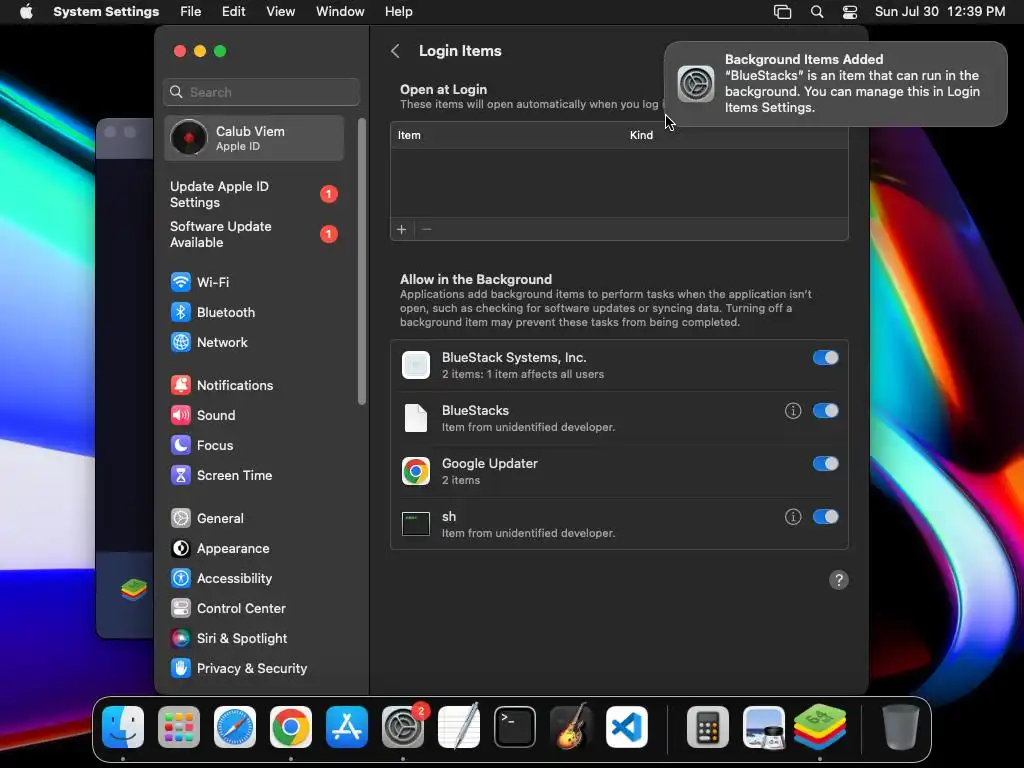Open the Window menu
This screenshot has width=1024, height=768.
coord(340,12)
